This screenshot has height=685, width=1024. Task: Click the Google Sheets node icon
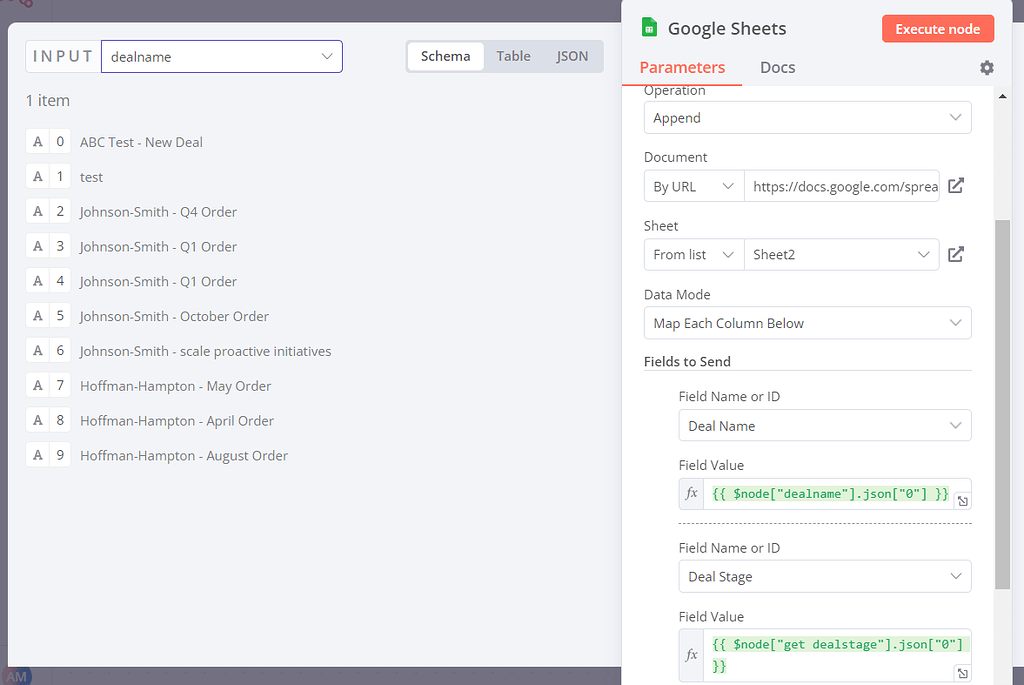coord(649,28)
